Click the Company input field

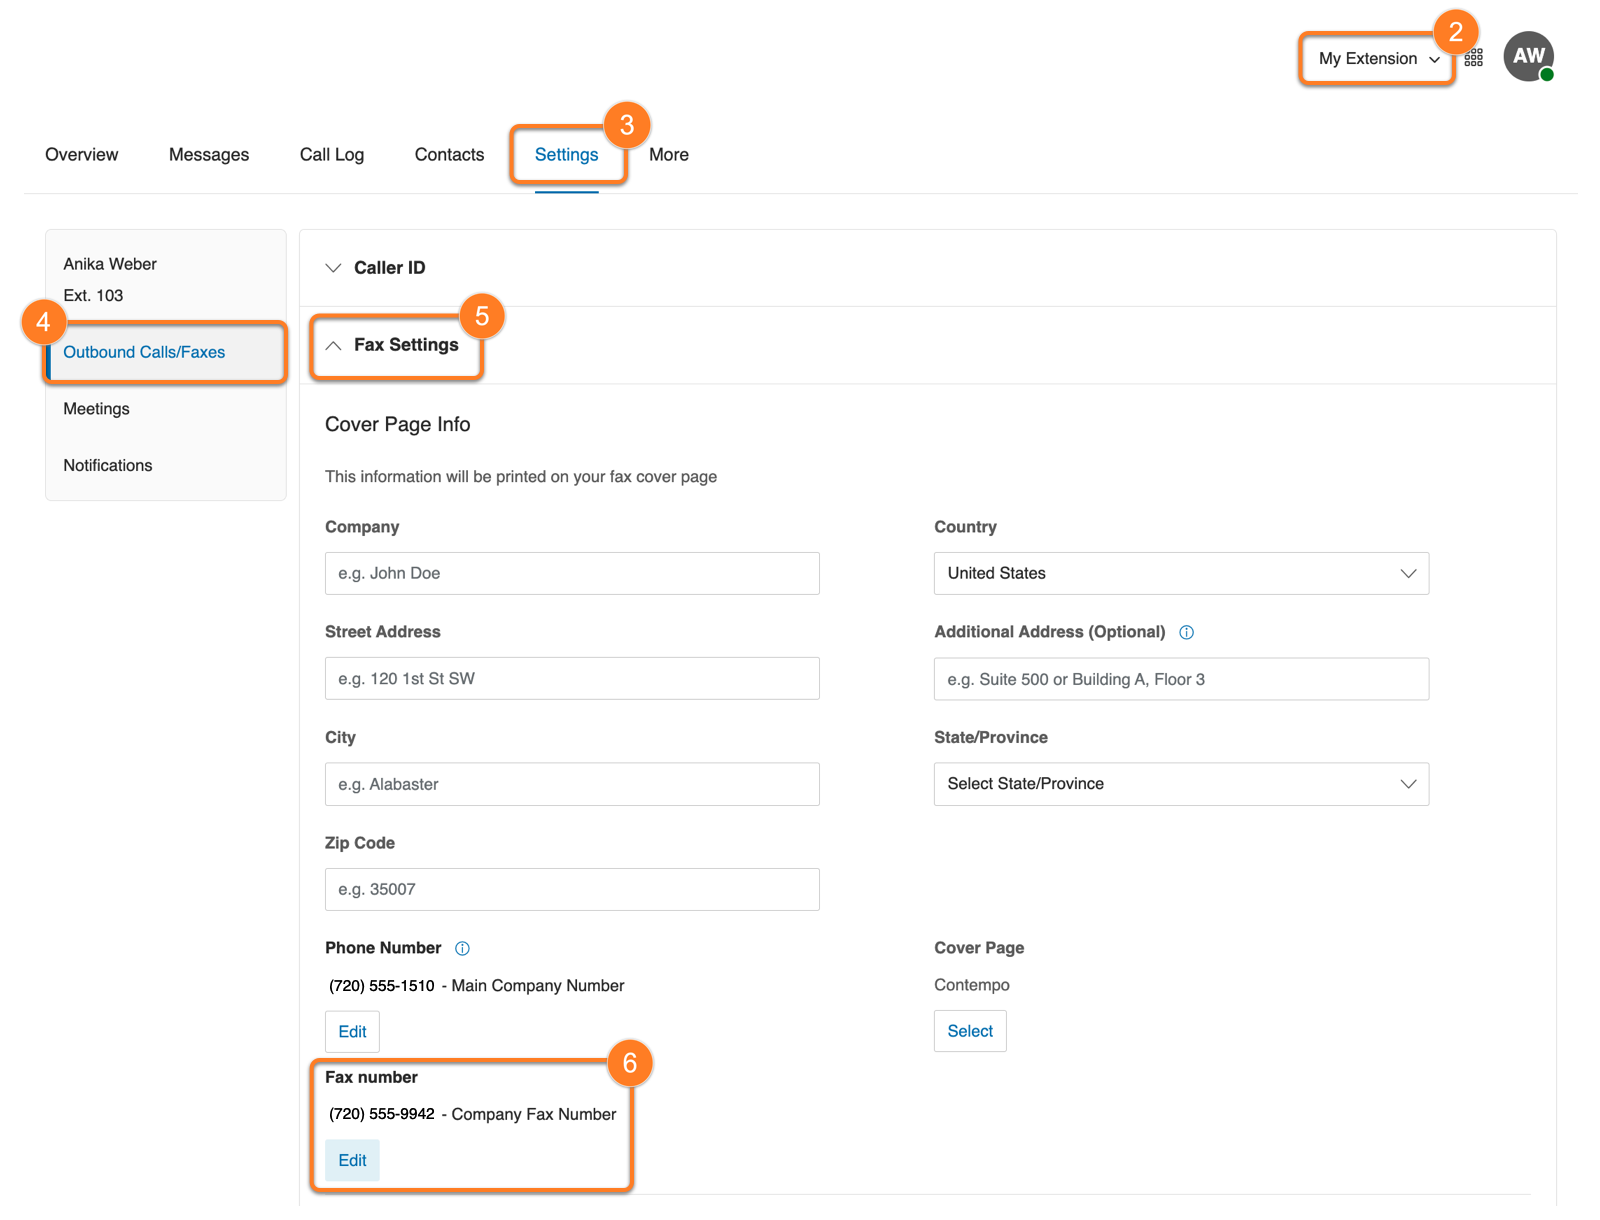coord(571,573)
